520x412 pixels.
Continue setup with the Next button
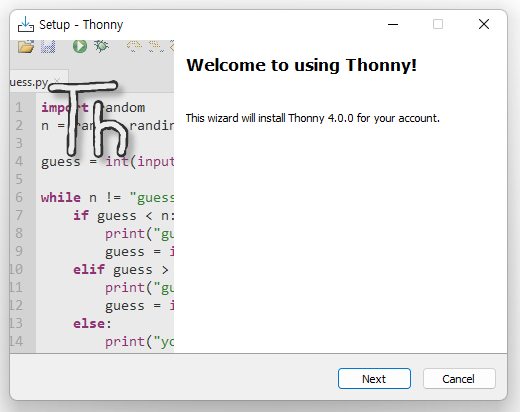374,379
